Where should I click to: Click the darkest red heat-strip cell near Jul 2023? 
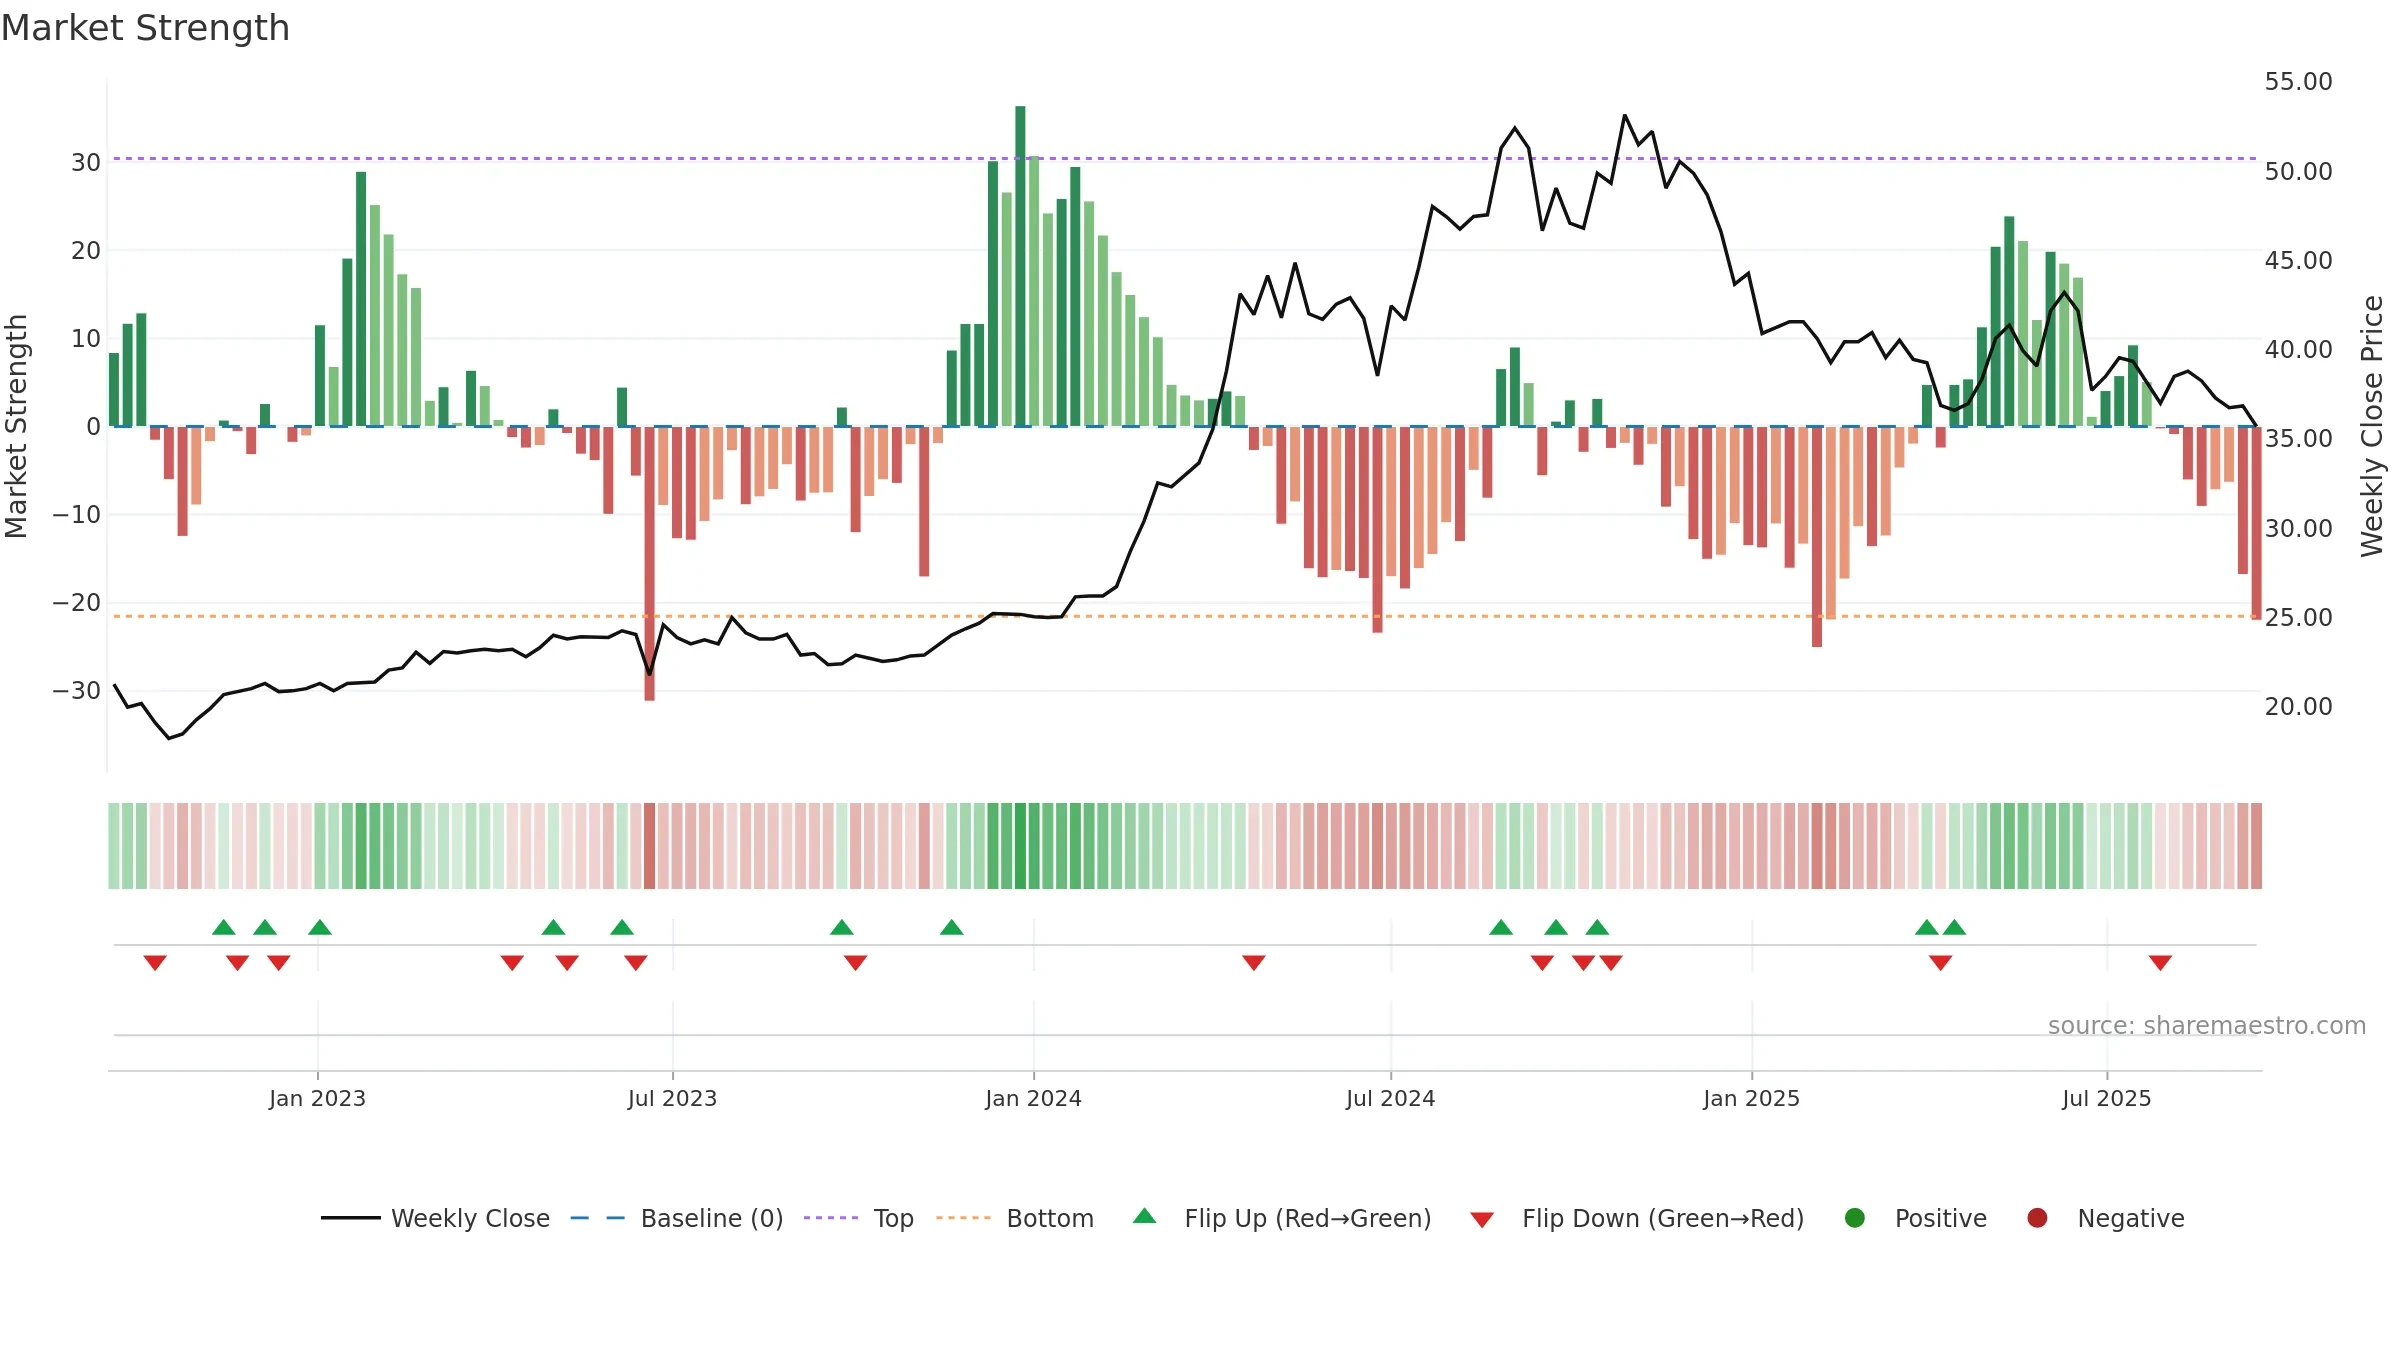pos(650,846)
